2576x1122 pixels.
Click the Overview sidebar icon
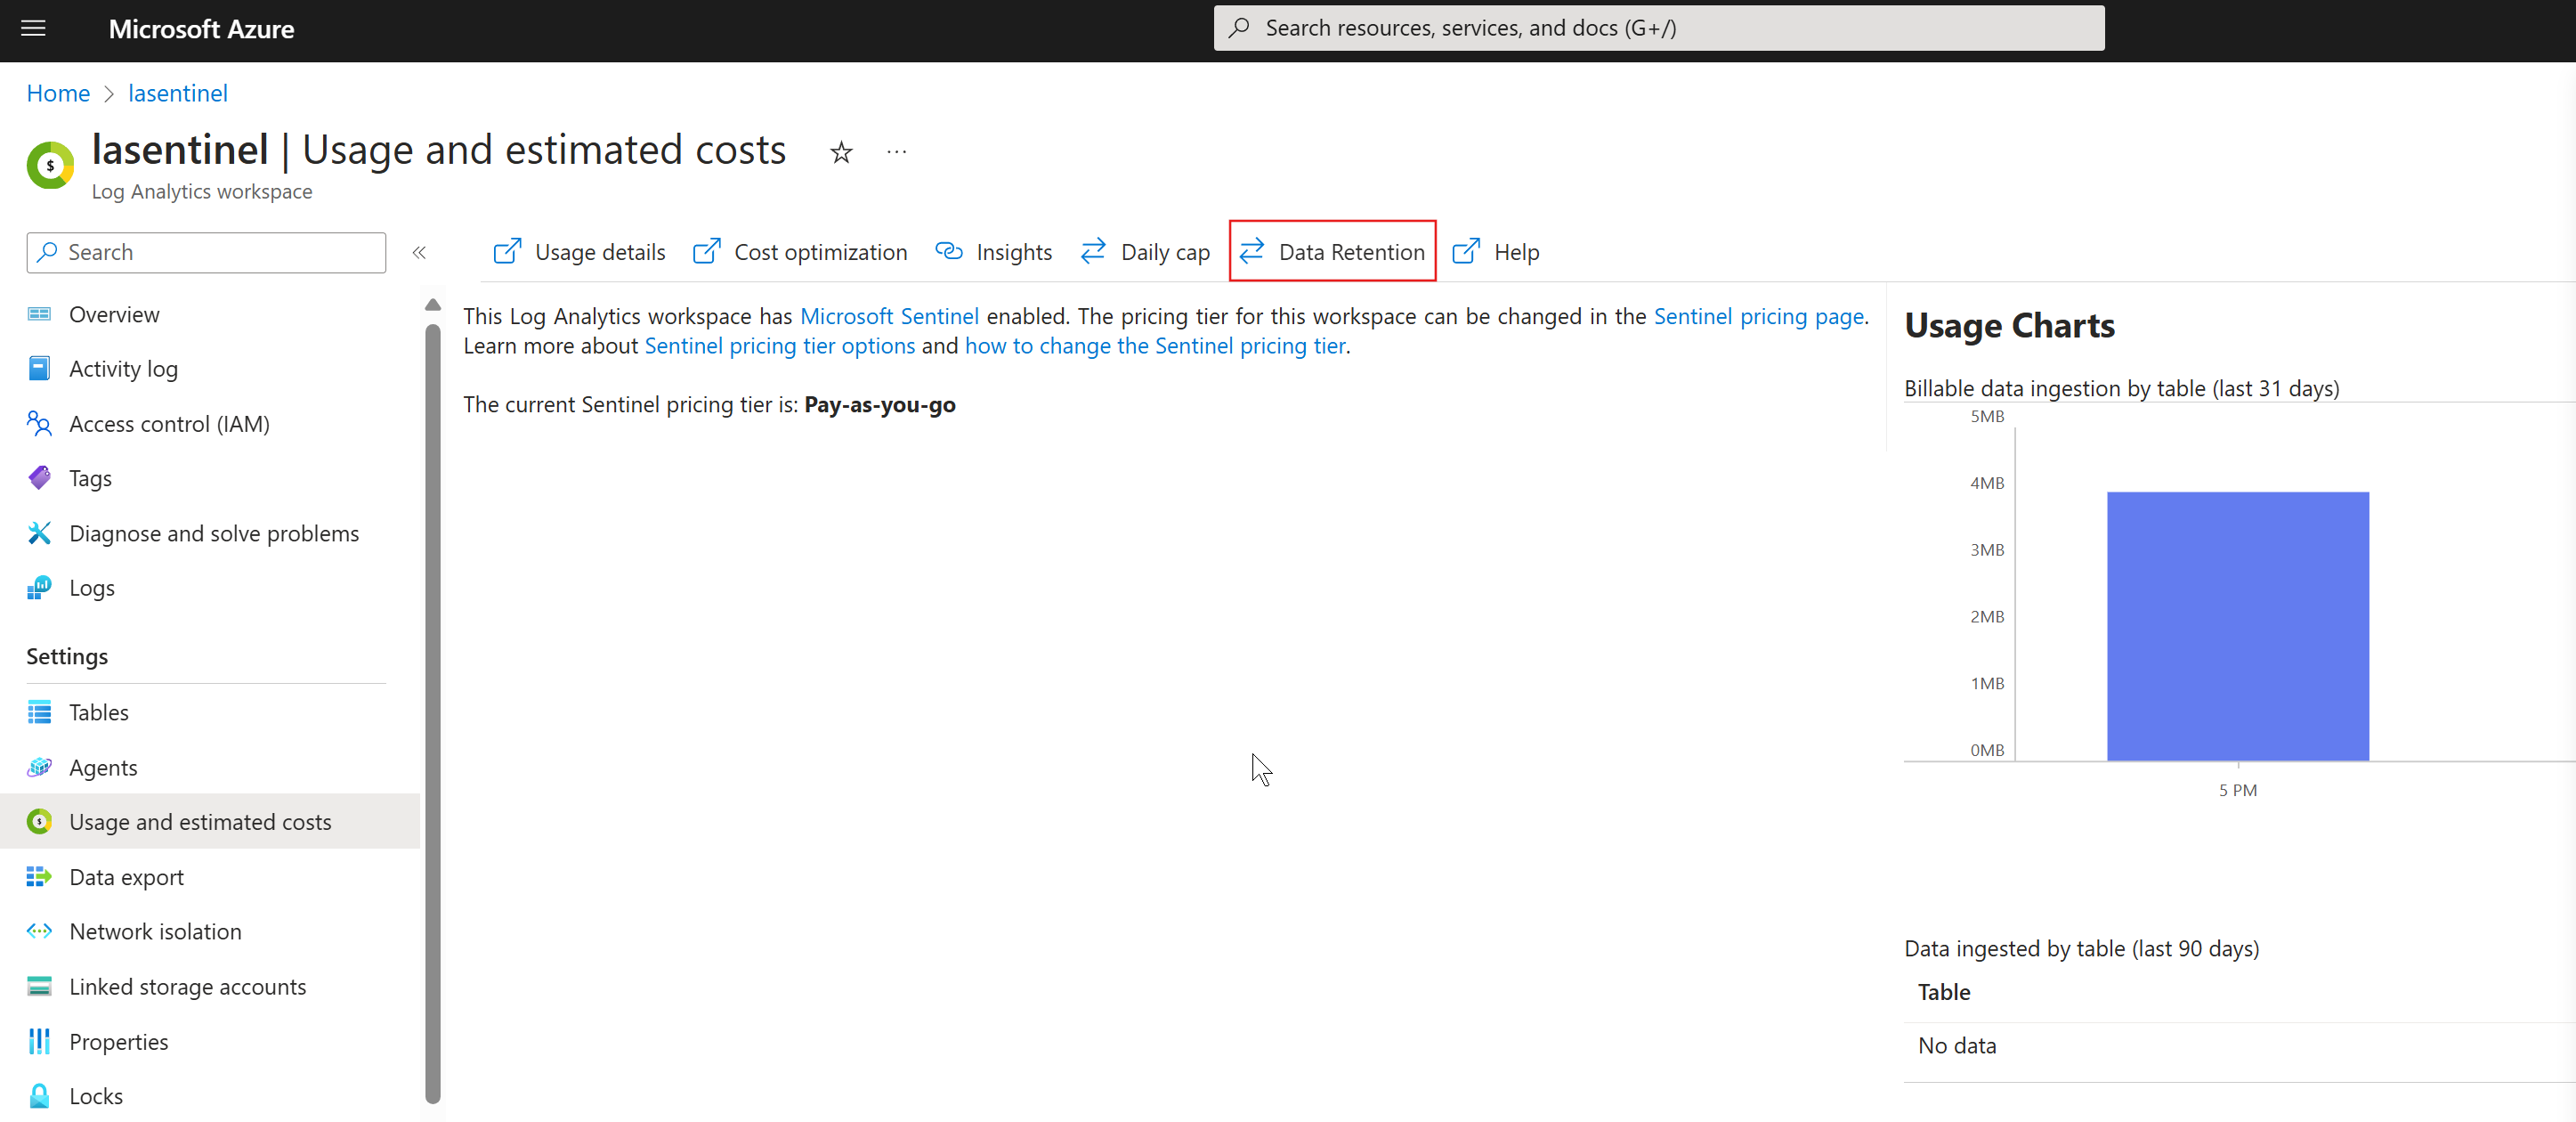(x=39, y=314)
